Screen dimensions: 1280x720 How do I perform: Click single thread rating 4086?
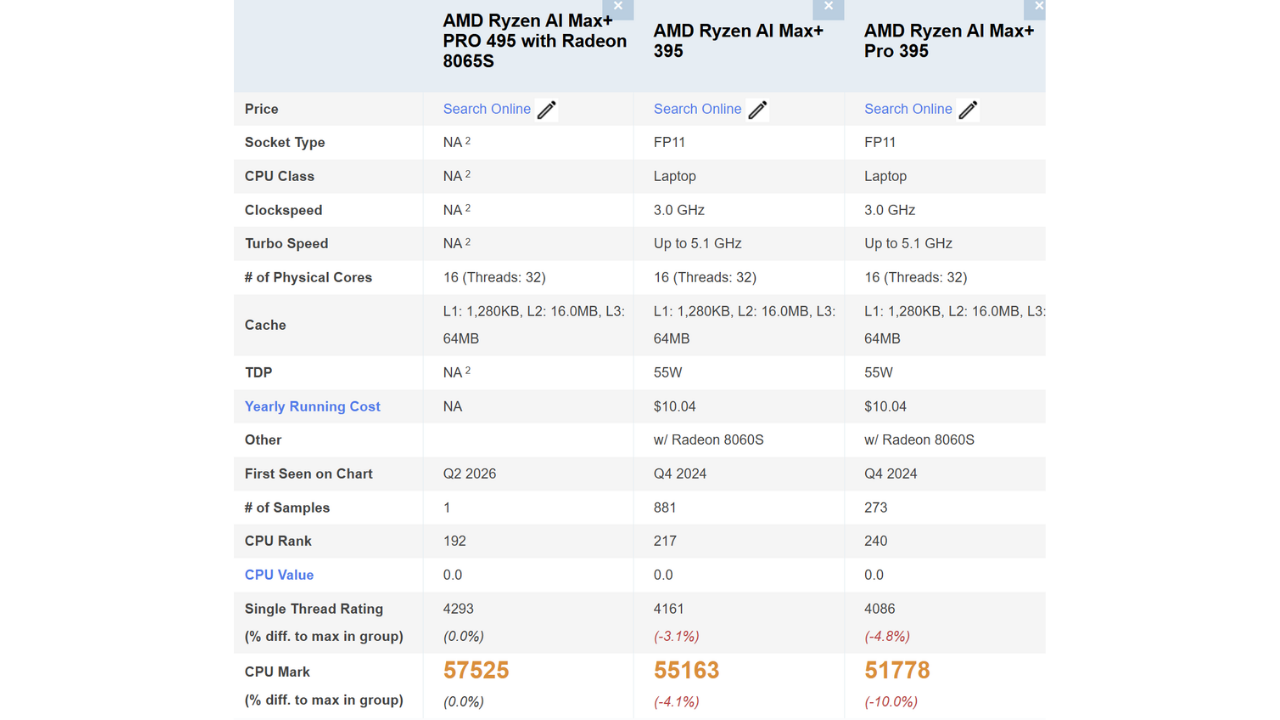(x=880, y=608)
